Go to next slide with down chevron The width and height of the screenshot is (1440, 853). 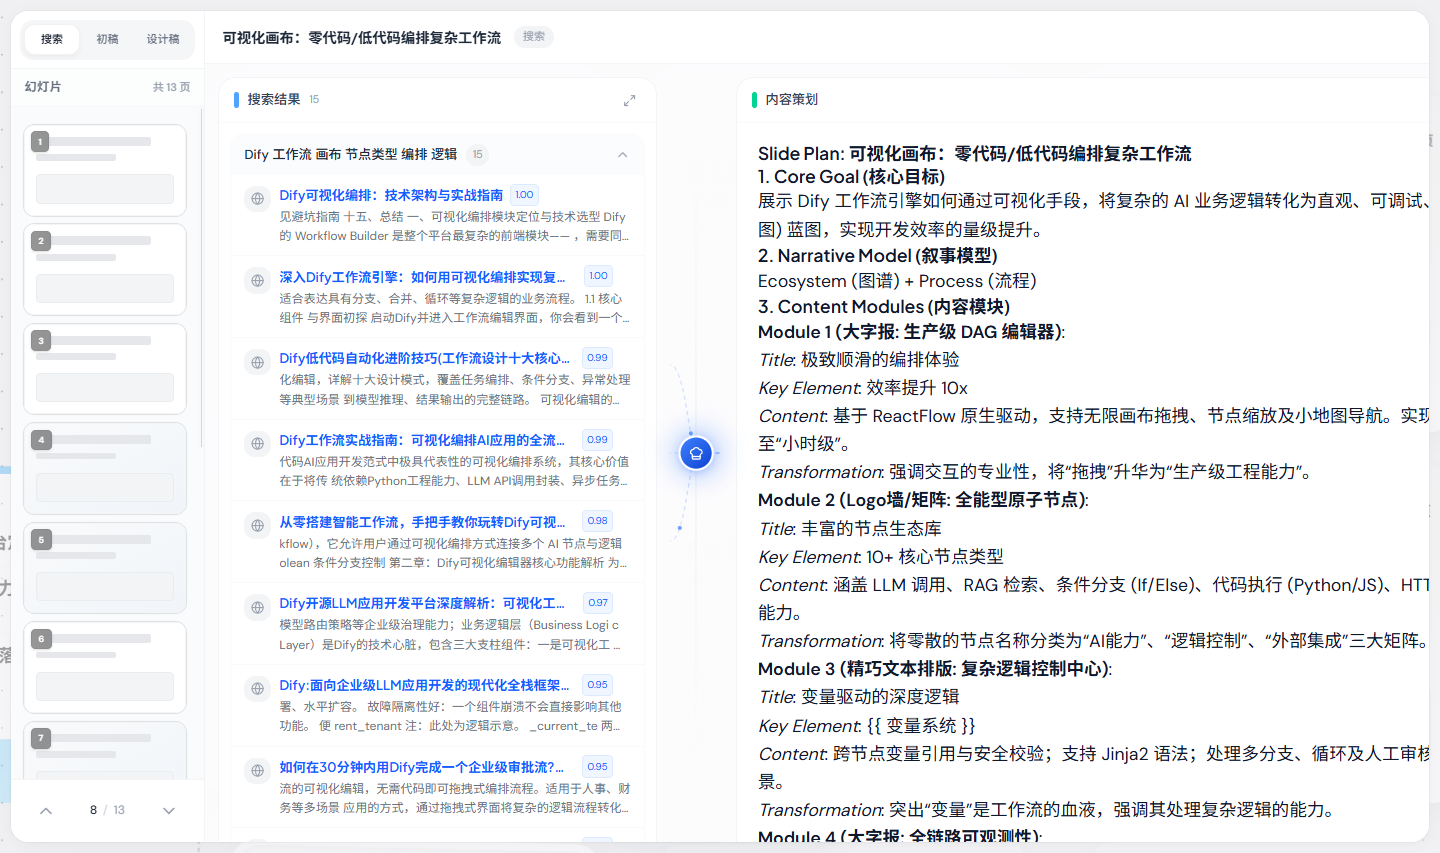[x=169, y=810]
